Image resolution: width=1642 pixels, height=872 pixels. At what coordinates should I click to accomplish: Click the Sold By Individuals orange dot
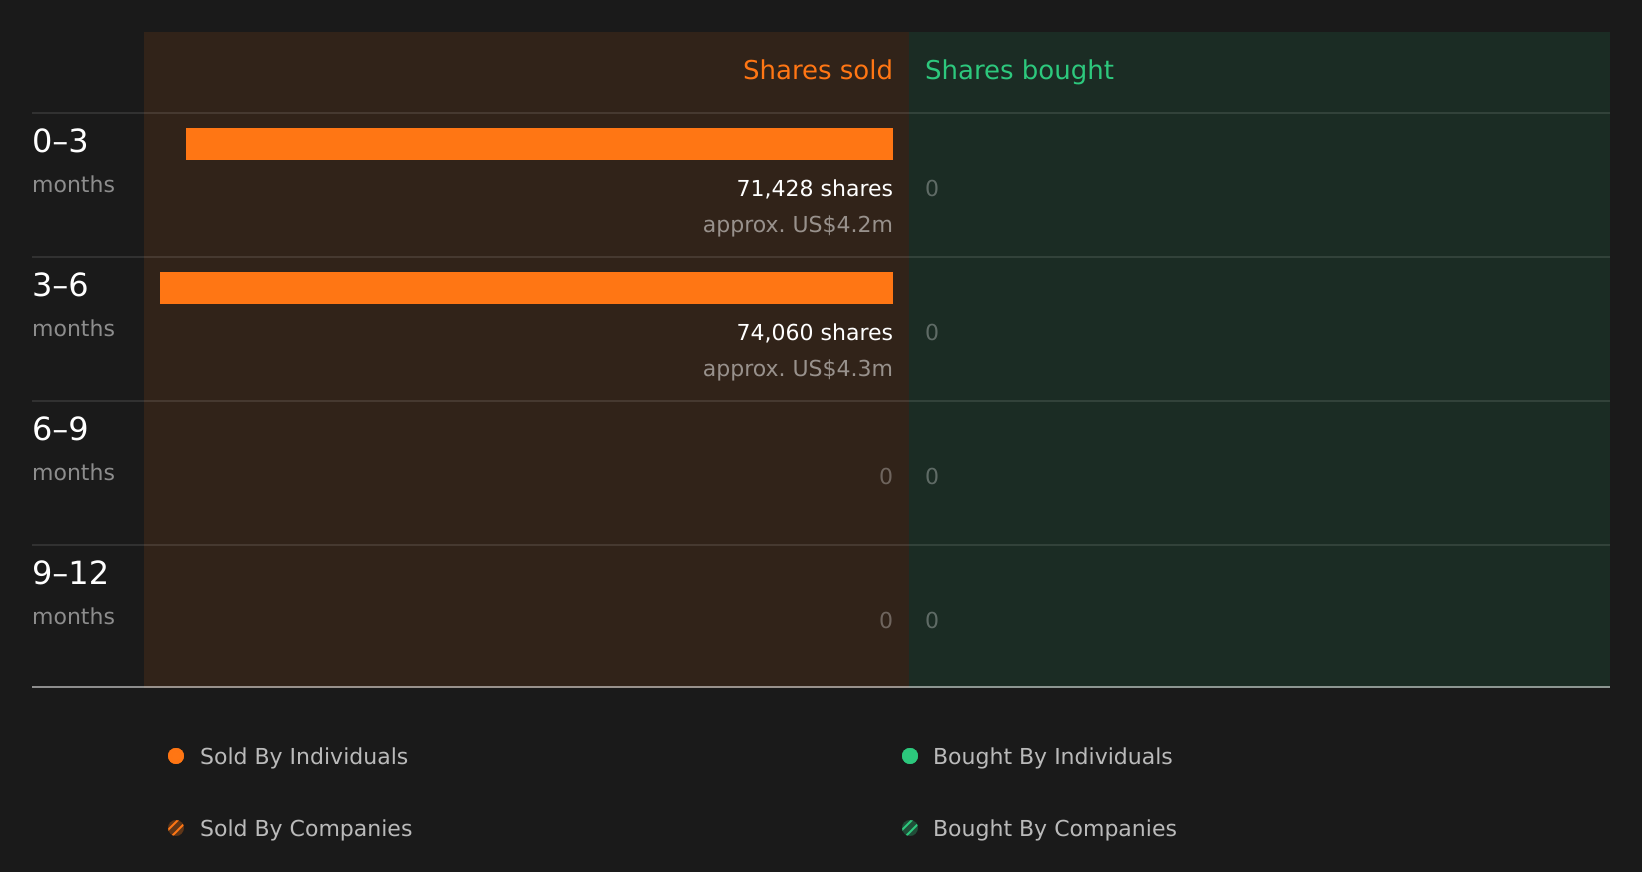click(176, 756)
